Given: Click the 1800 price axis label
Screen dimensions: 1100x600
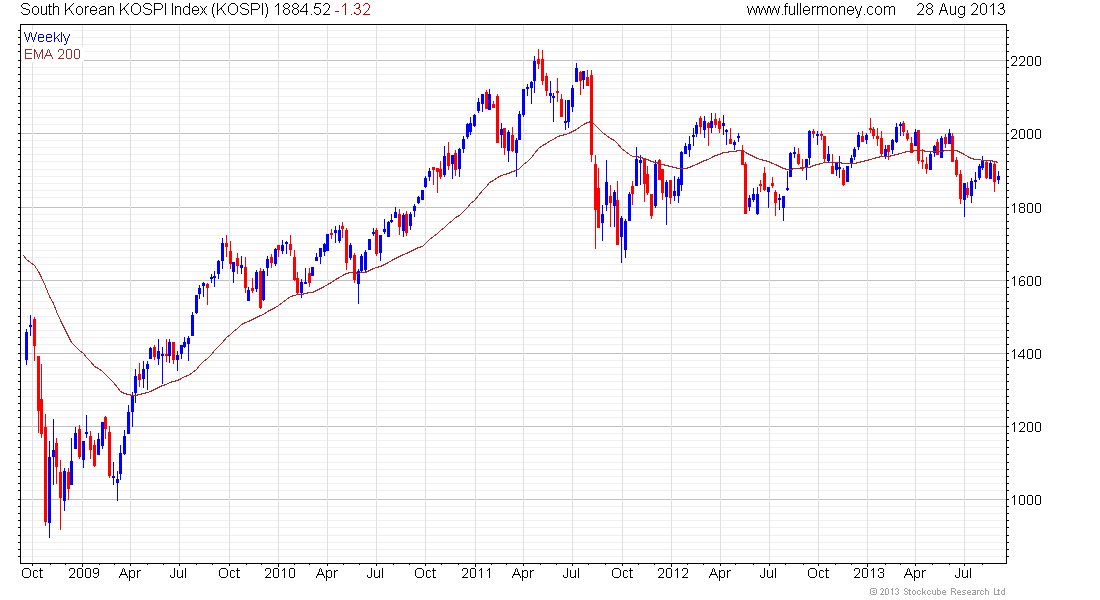Looking at the screenshot, I should point(1026,208).
